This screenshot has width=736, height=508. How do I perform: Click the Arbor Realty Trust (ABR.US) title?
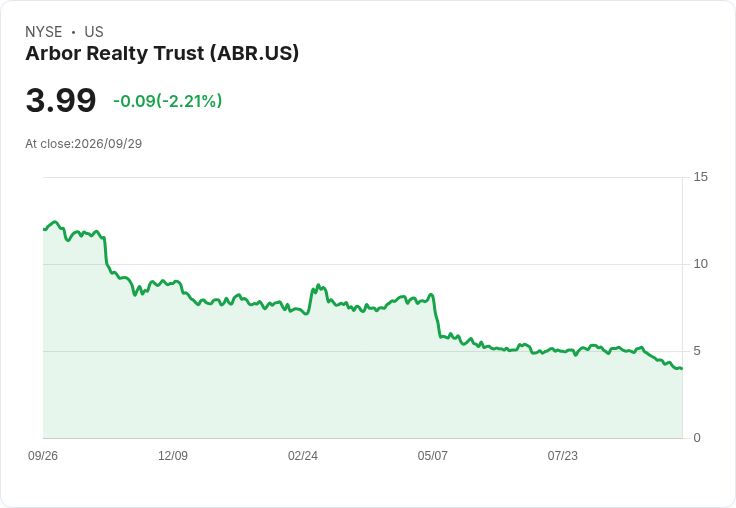tap(162, 53)
